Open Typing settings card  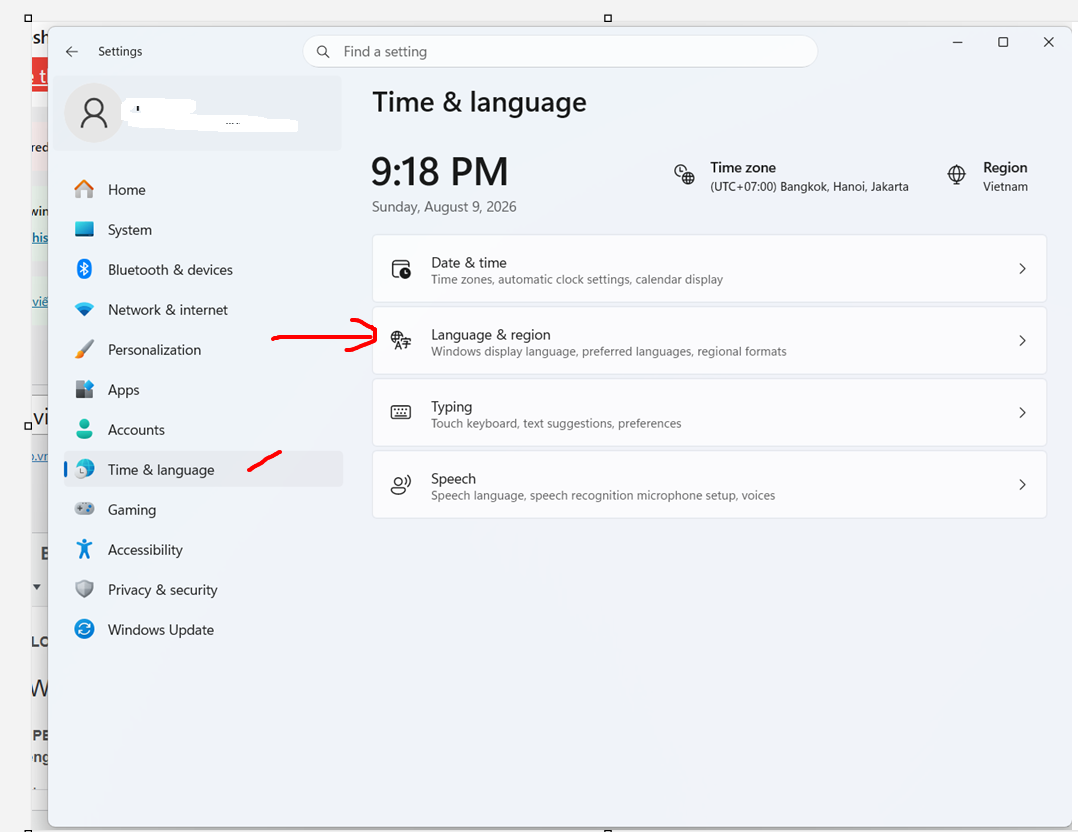(x=710, y=413)
